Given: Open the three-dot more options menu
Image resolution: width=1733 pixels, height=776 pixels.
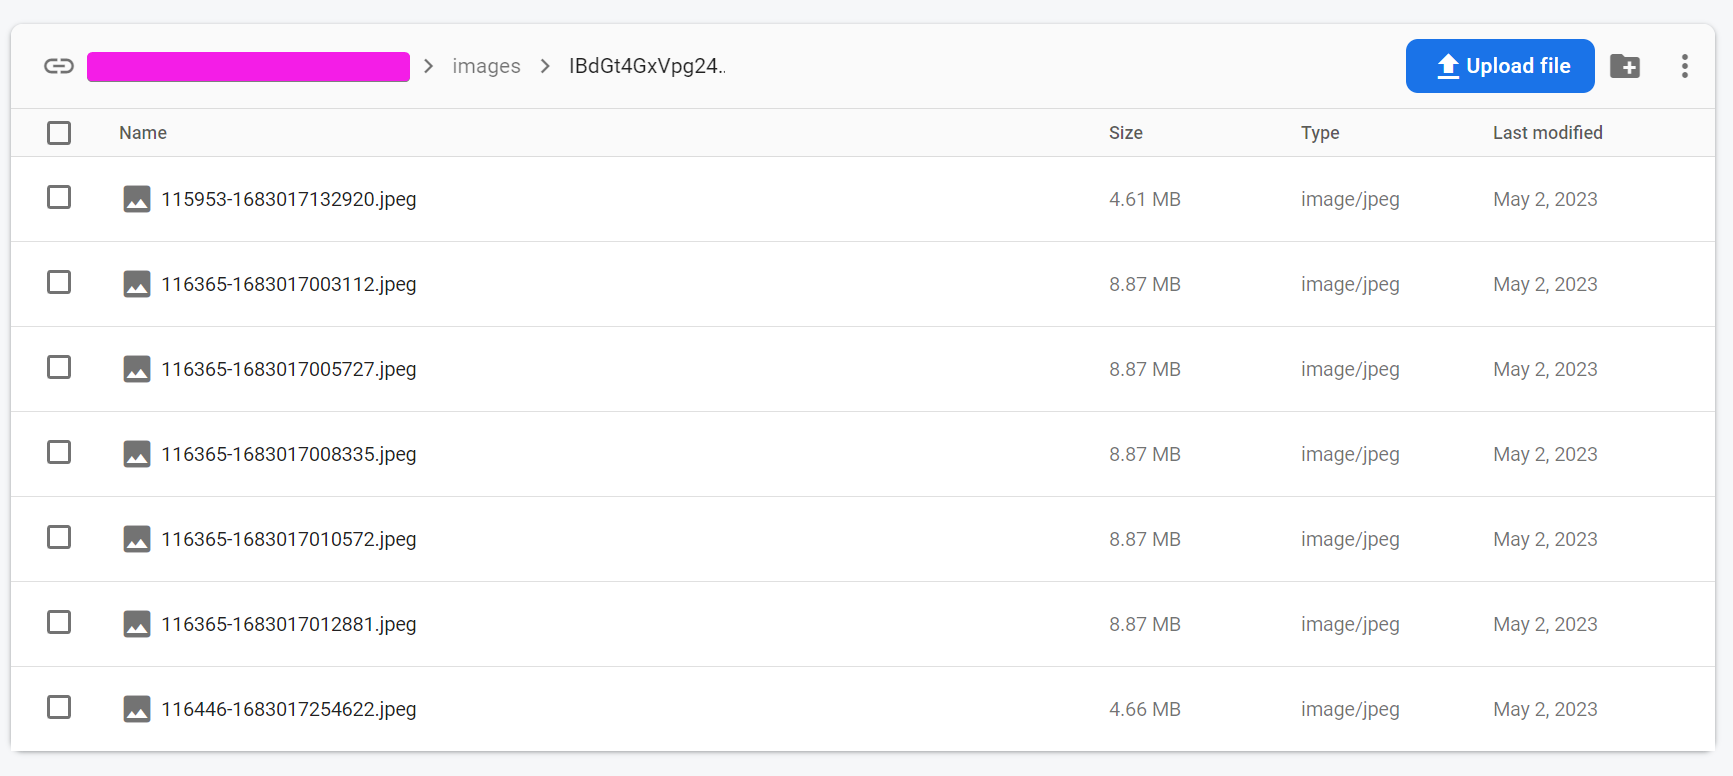Looking at the screenshot, I should tap(1685, 66).
